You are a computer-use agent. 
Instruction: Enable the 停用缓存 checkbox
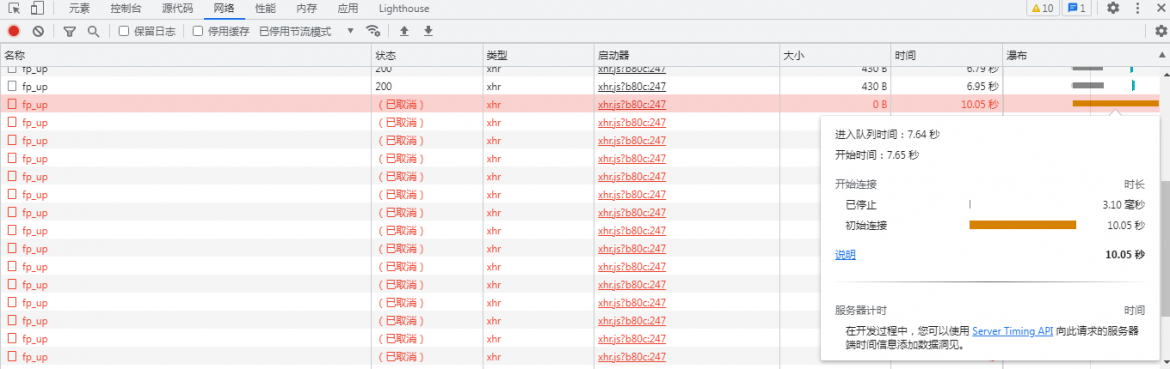pyautogui.click(x=198, y=31)
